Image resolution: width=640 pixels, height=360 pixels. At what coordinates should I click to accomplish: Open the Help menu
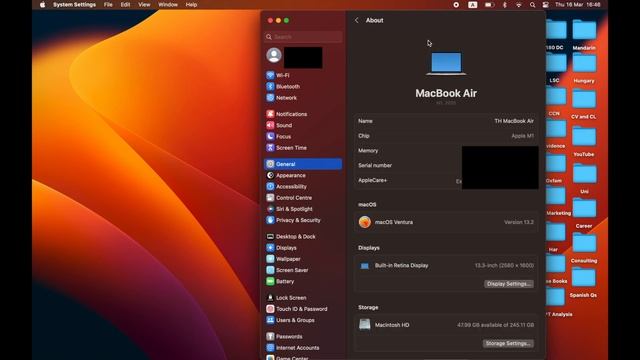point(191,5)
